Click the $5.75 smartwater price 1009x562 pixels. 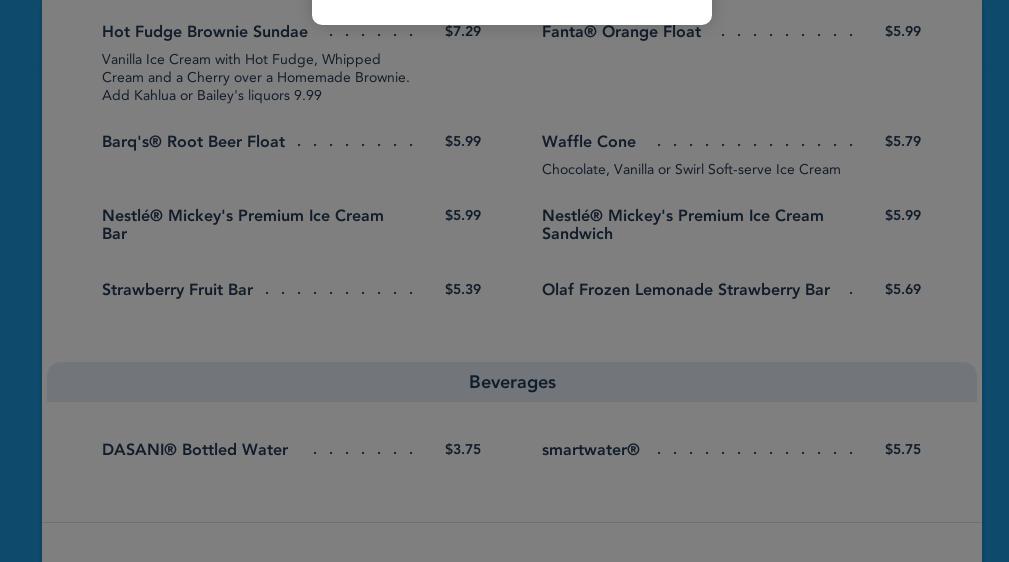pyautogui.click(x=903, y=450)
